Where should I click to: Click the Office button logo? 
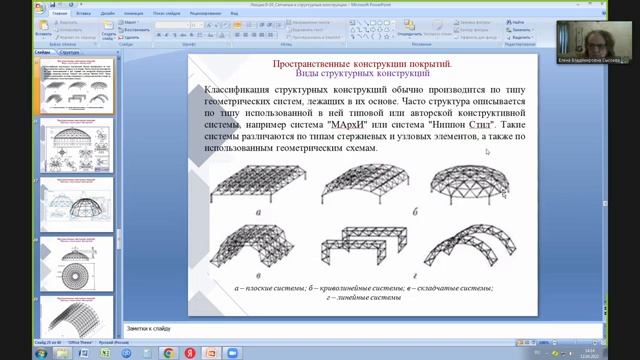[x=40, y=8]
